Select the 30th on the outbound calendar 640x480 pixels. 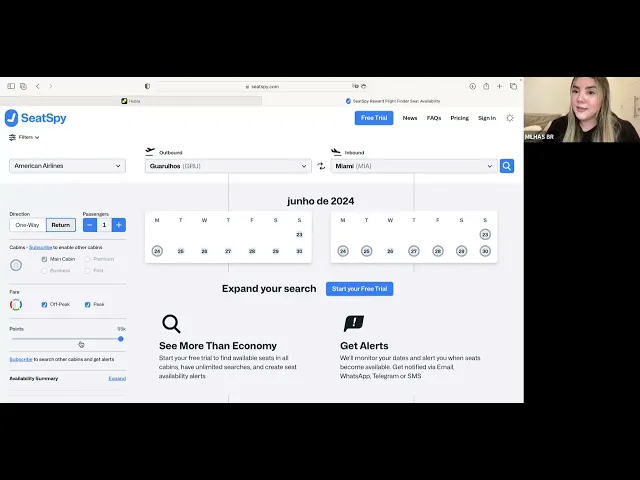(299, 251)
